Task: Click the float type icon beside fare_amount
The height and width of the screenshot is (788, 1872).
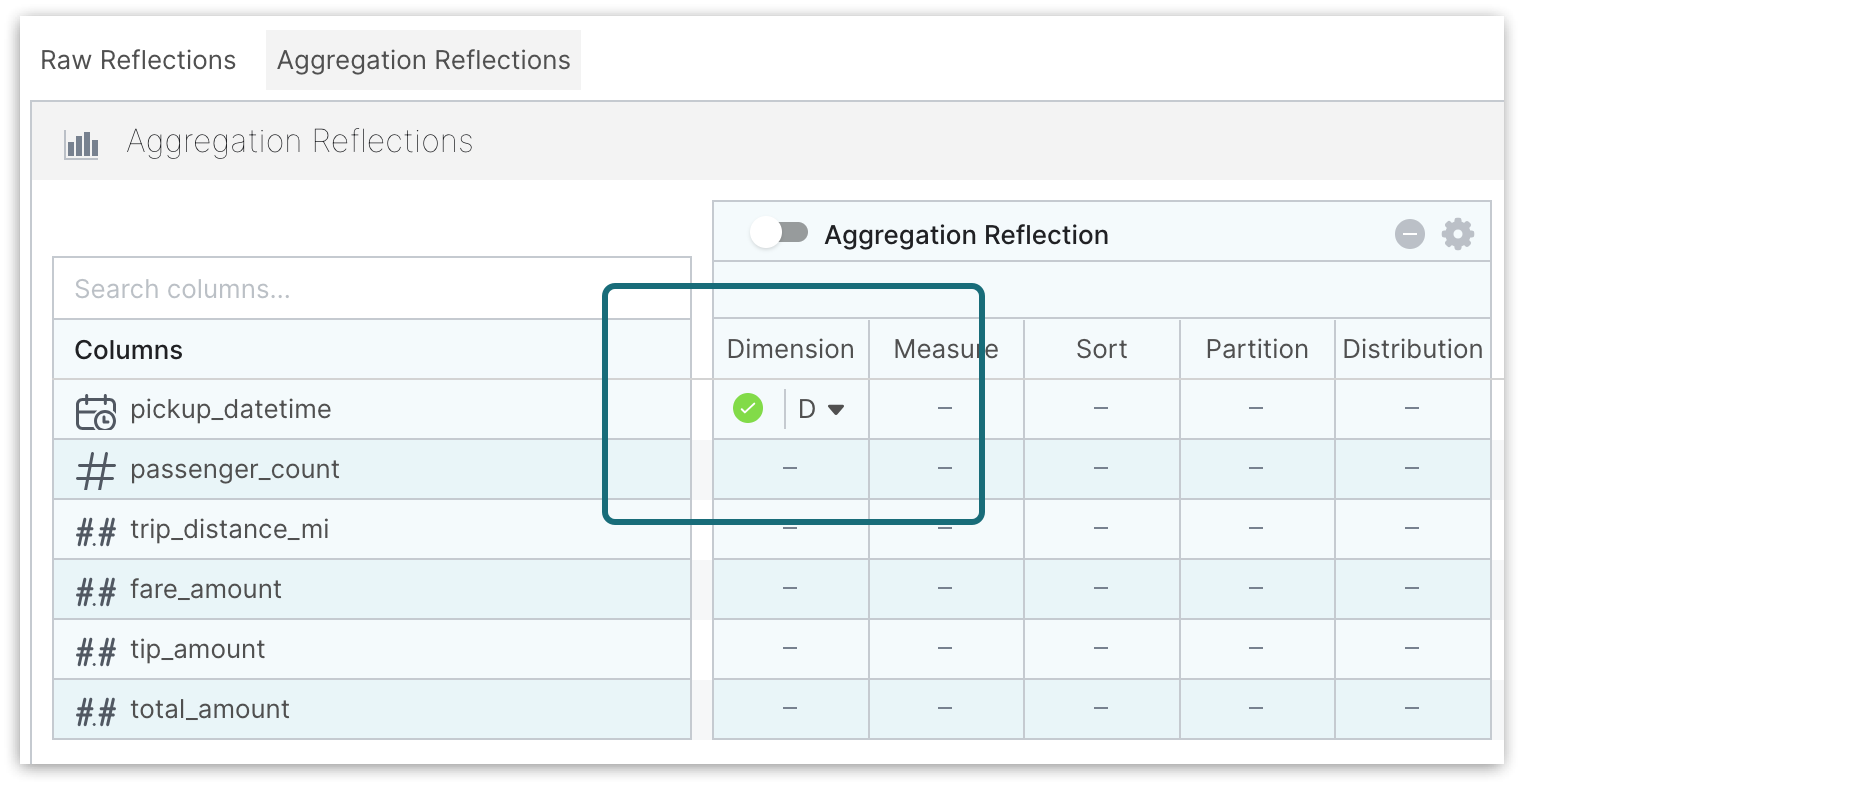Action: 96,591
